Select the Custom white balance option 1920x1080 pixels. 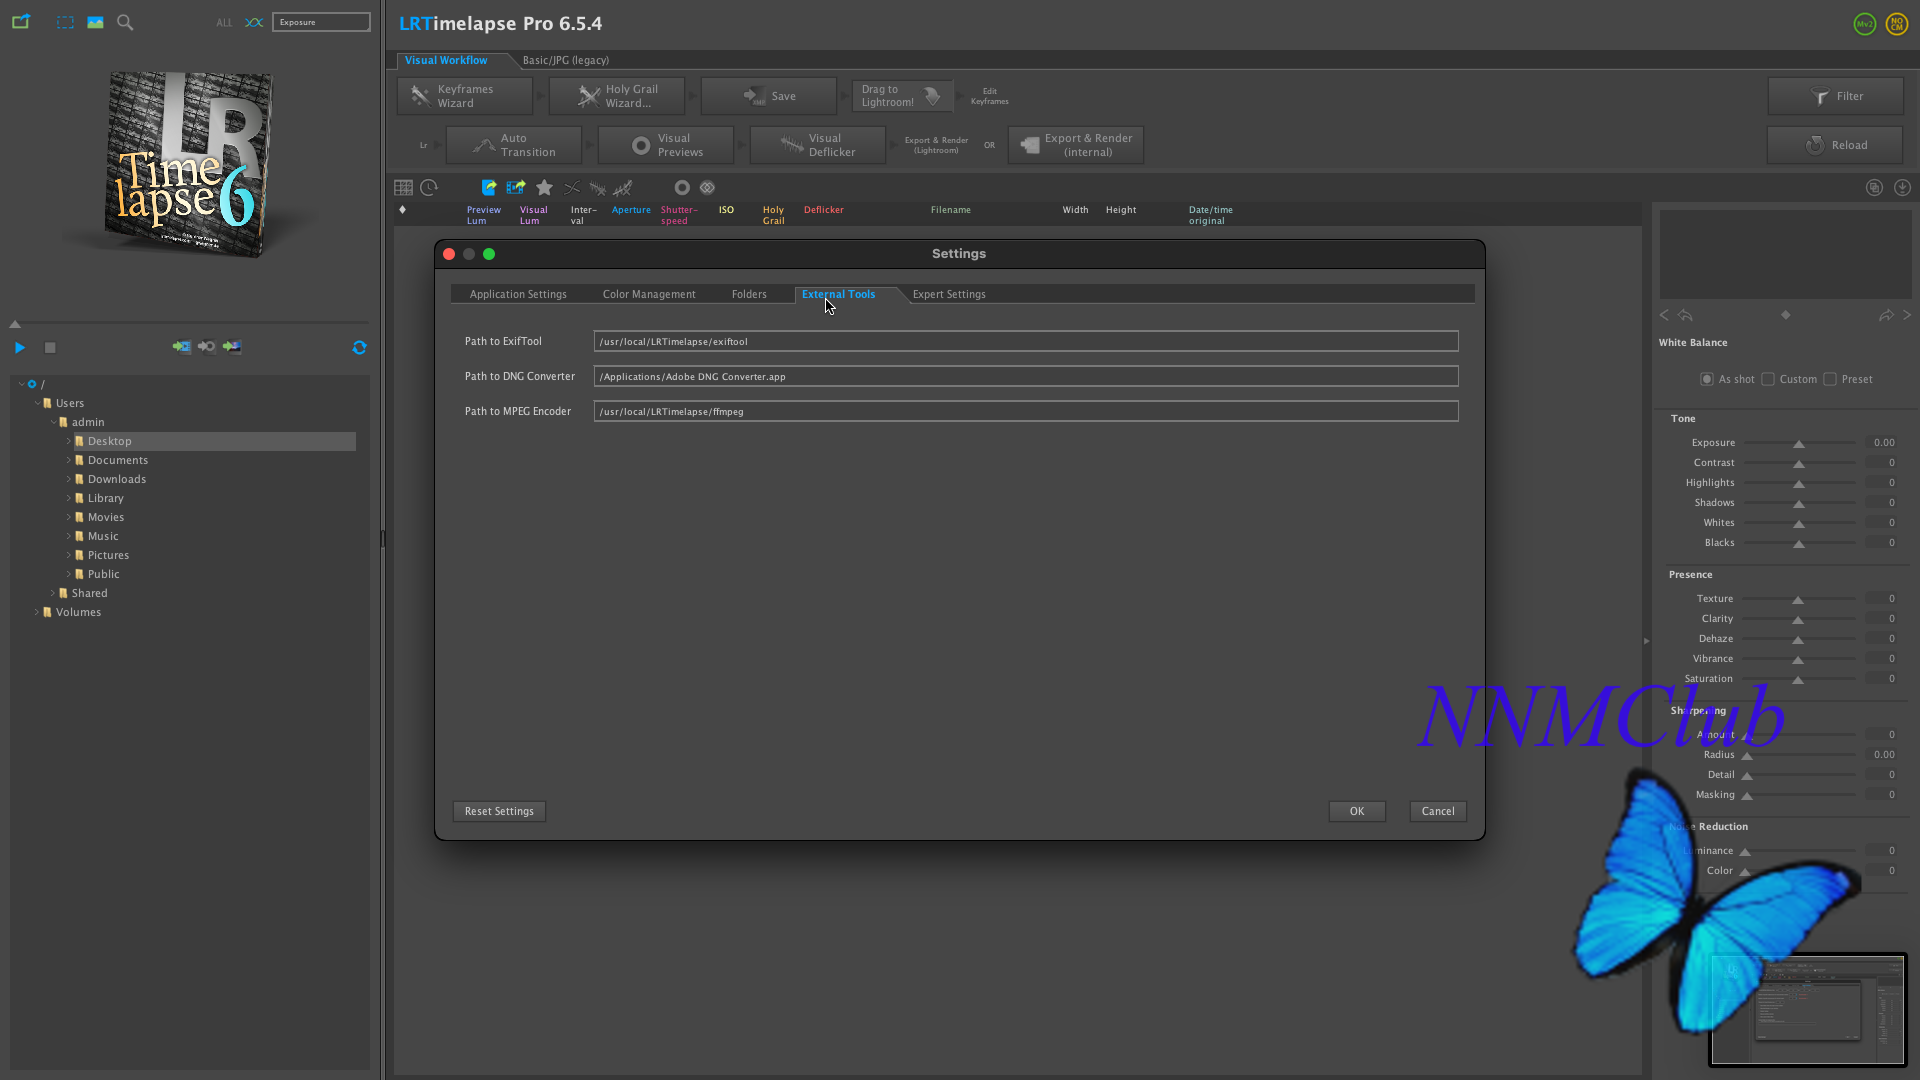(x=1768, y=379)
